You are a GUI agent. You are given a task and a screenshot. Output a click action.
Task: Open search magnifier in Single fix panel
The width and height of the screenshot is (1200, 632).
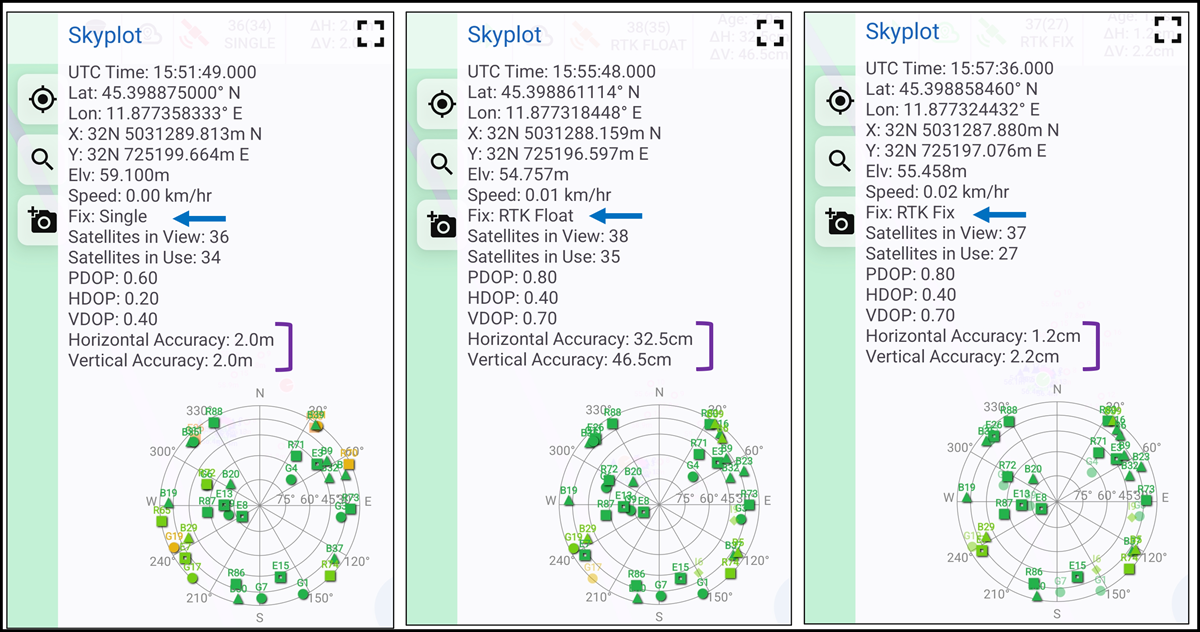[42, 160]
